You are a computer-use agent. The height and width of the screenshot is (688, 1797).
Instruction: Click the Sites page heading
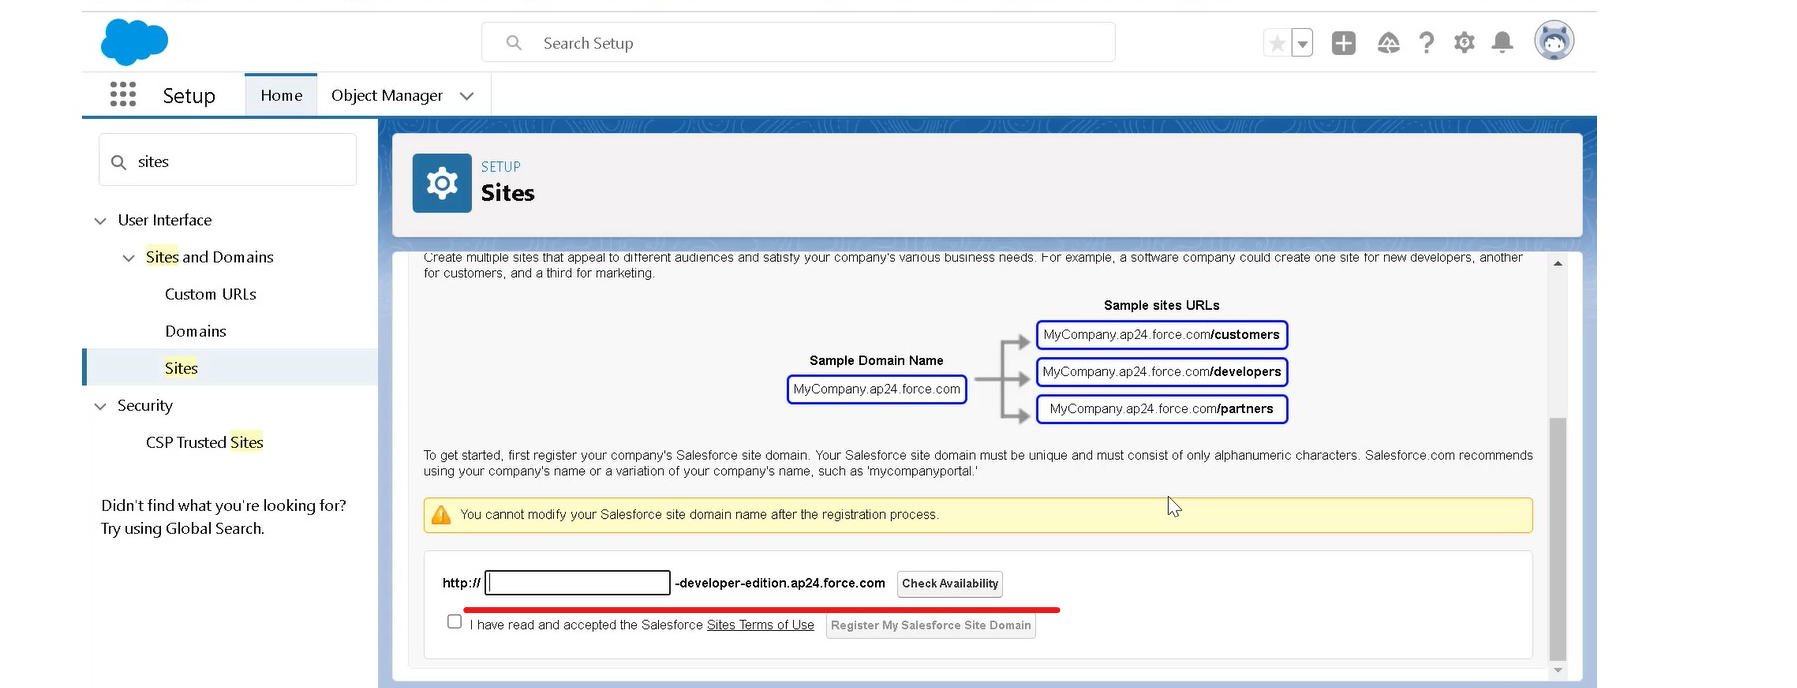coord(508,193)
